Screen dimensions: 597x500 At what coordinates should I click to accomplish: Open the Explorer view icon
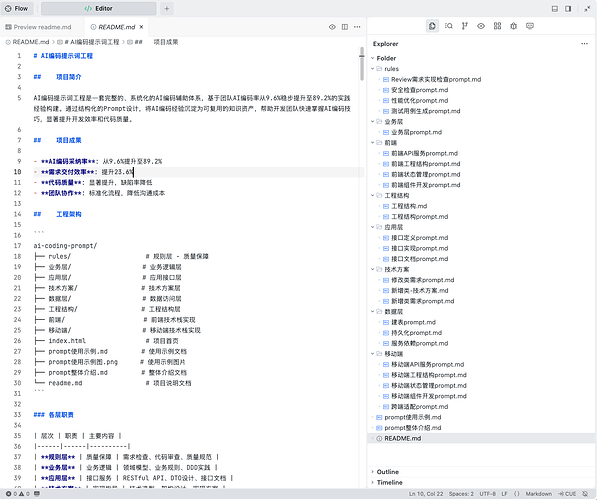point(432,26)
